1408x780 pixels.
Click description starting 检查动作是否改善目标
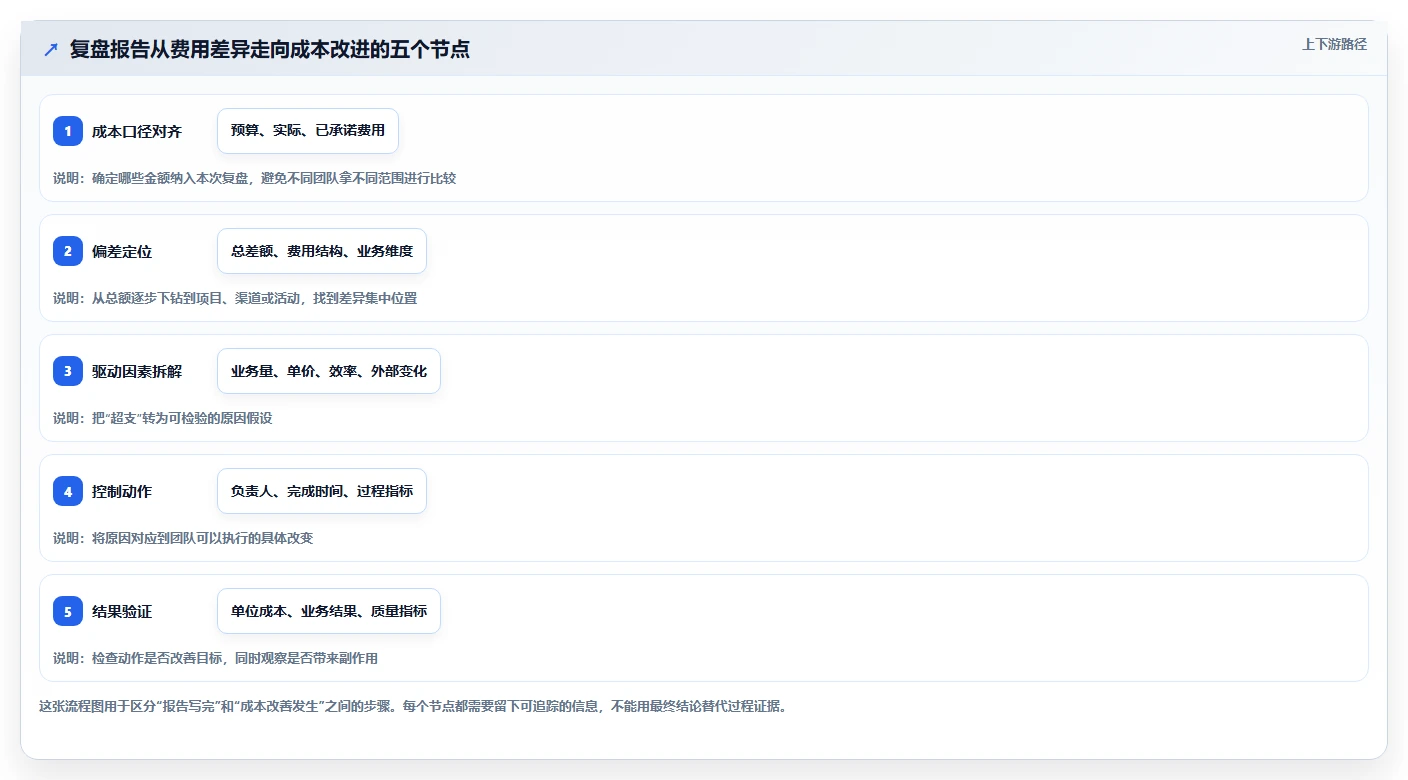[216, 658]
